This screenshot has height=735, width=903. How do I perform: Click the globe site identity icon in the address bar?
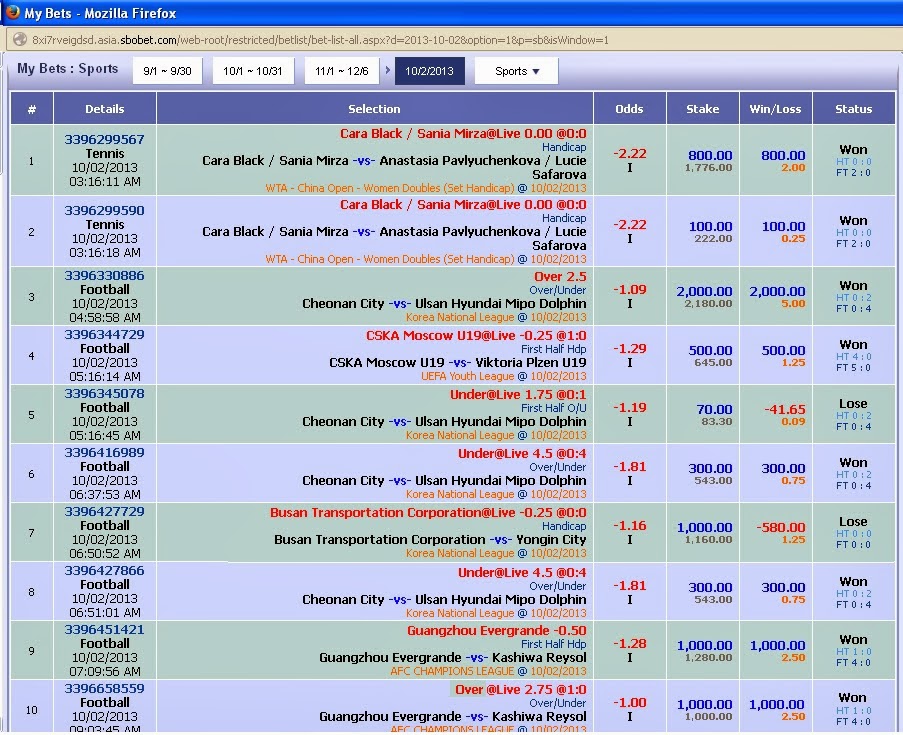[x=20, y=39]
